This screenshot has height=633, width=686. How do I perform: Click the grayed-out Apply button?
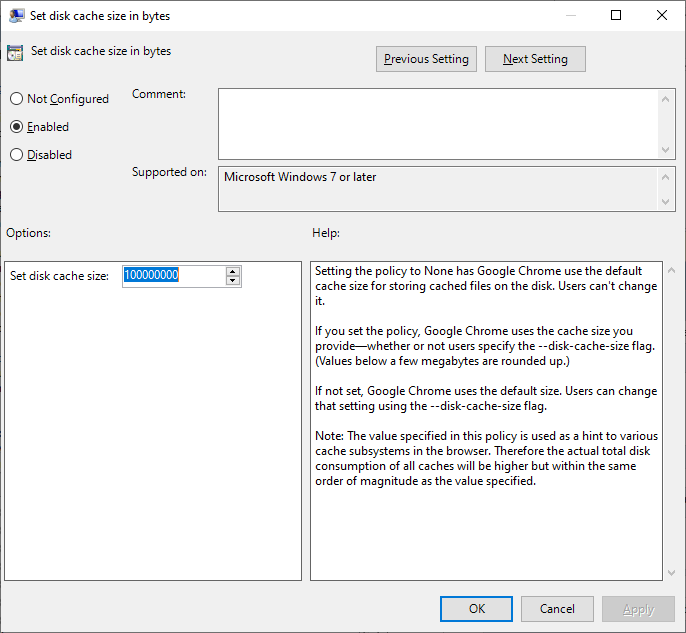coord(638,609)
